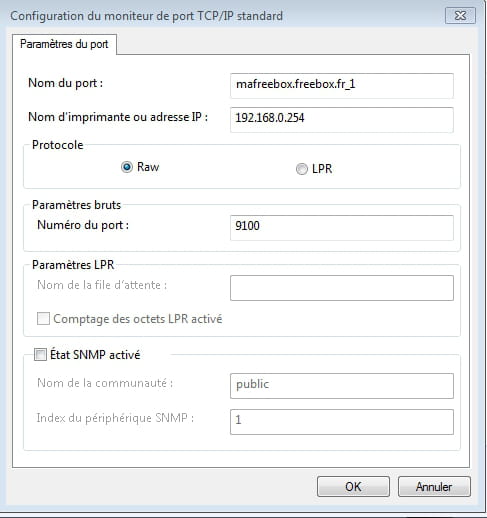Click the Nom du port text field
Image resolution: width=487 pixels, height=518 pixels.
click(342, 86)
